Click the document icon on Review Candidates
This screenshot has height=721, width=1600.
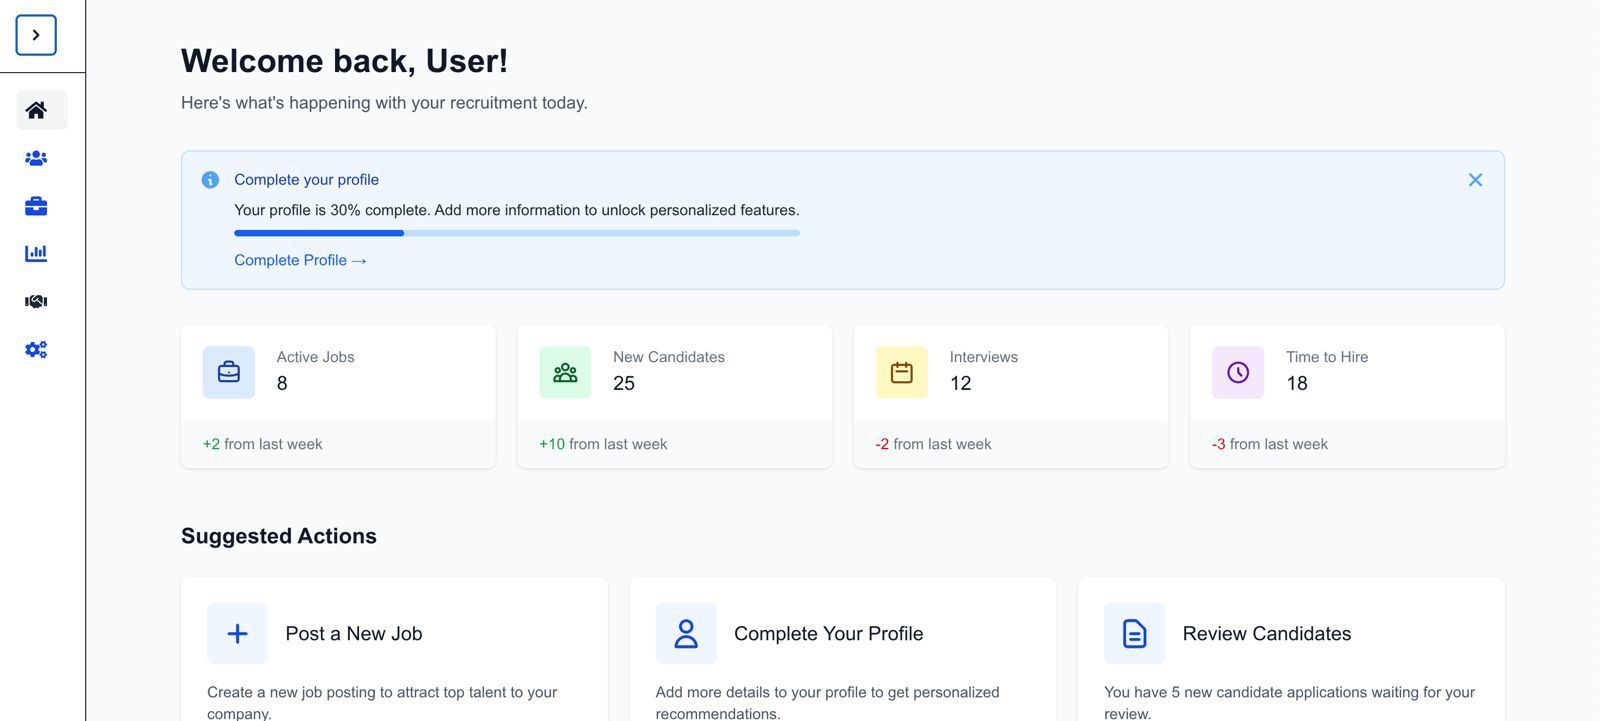point(1134,633)
